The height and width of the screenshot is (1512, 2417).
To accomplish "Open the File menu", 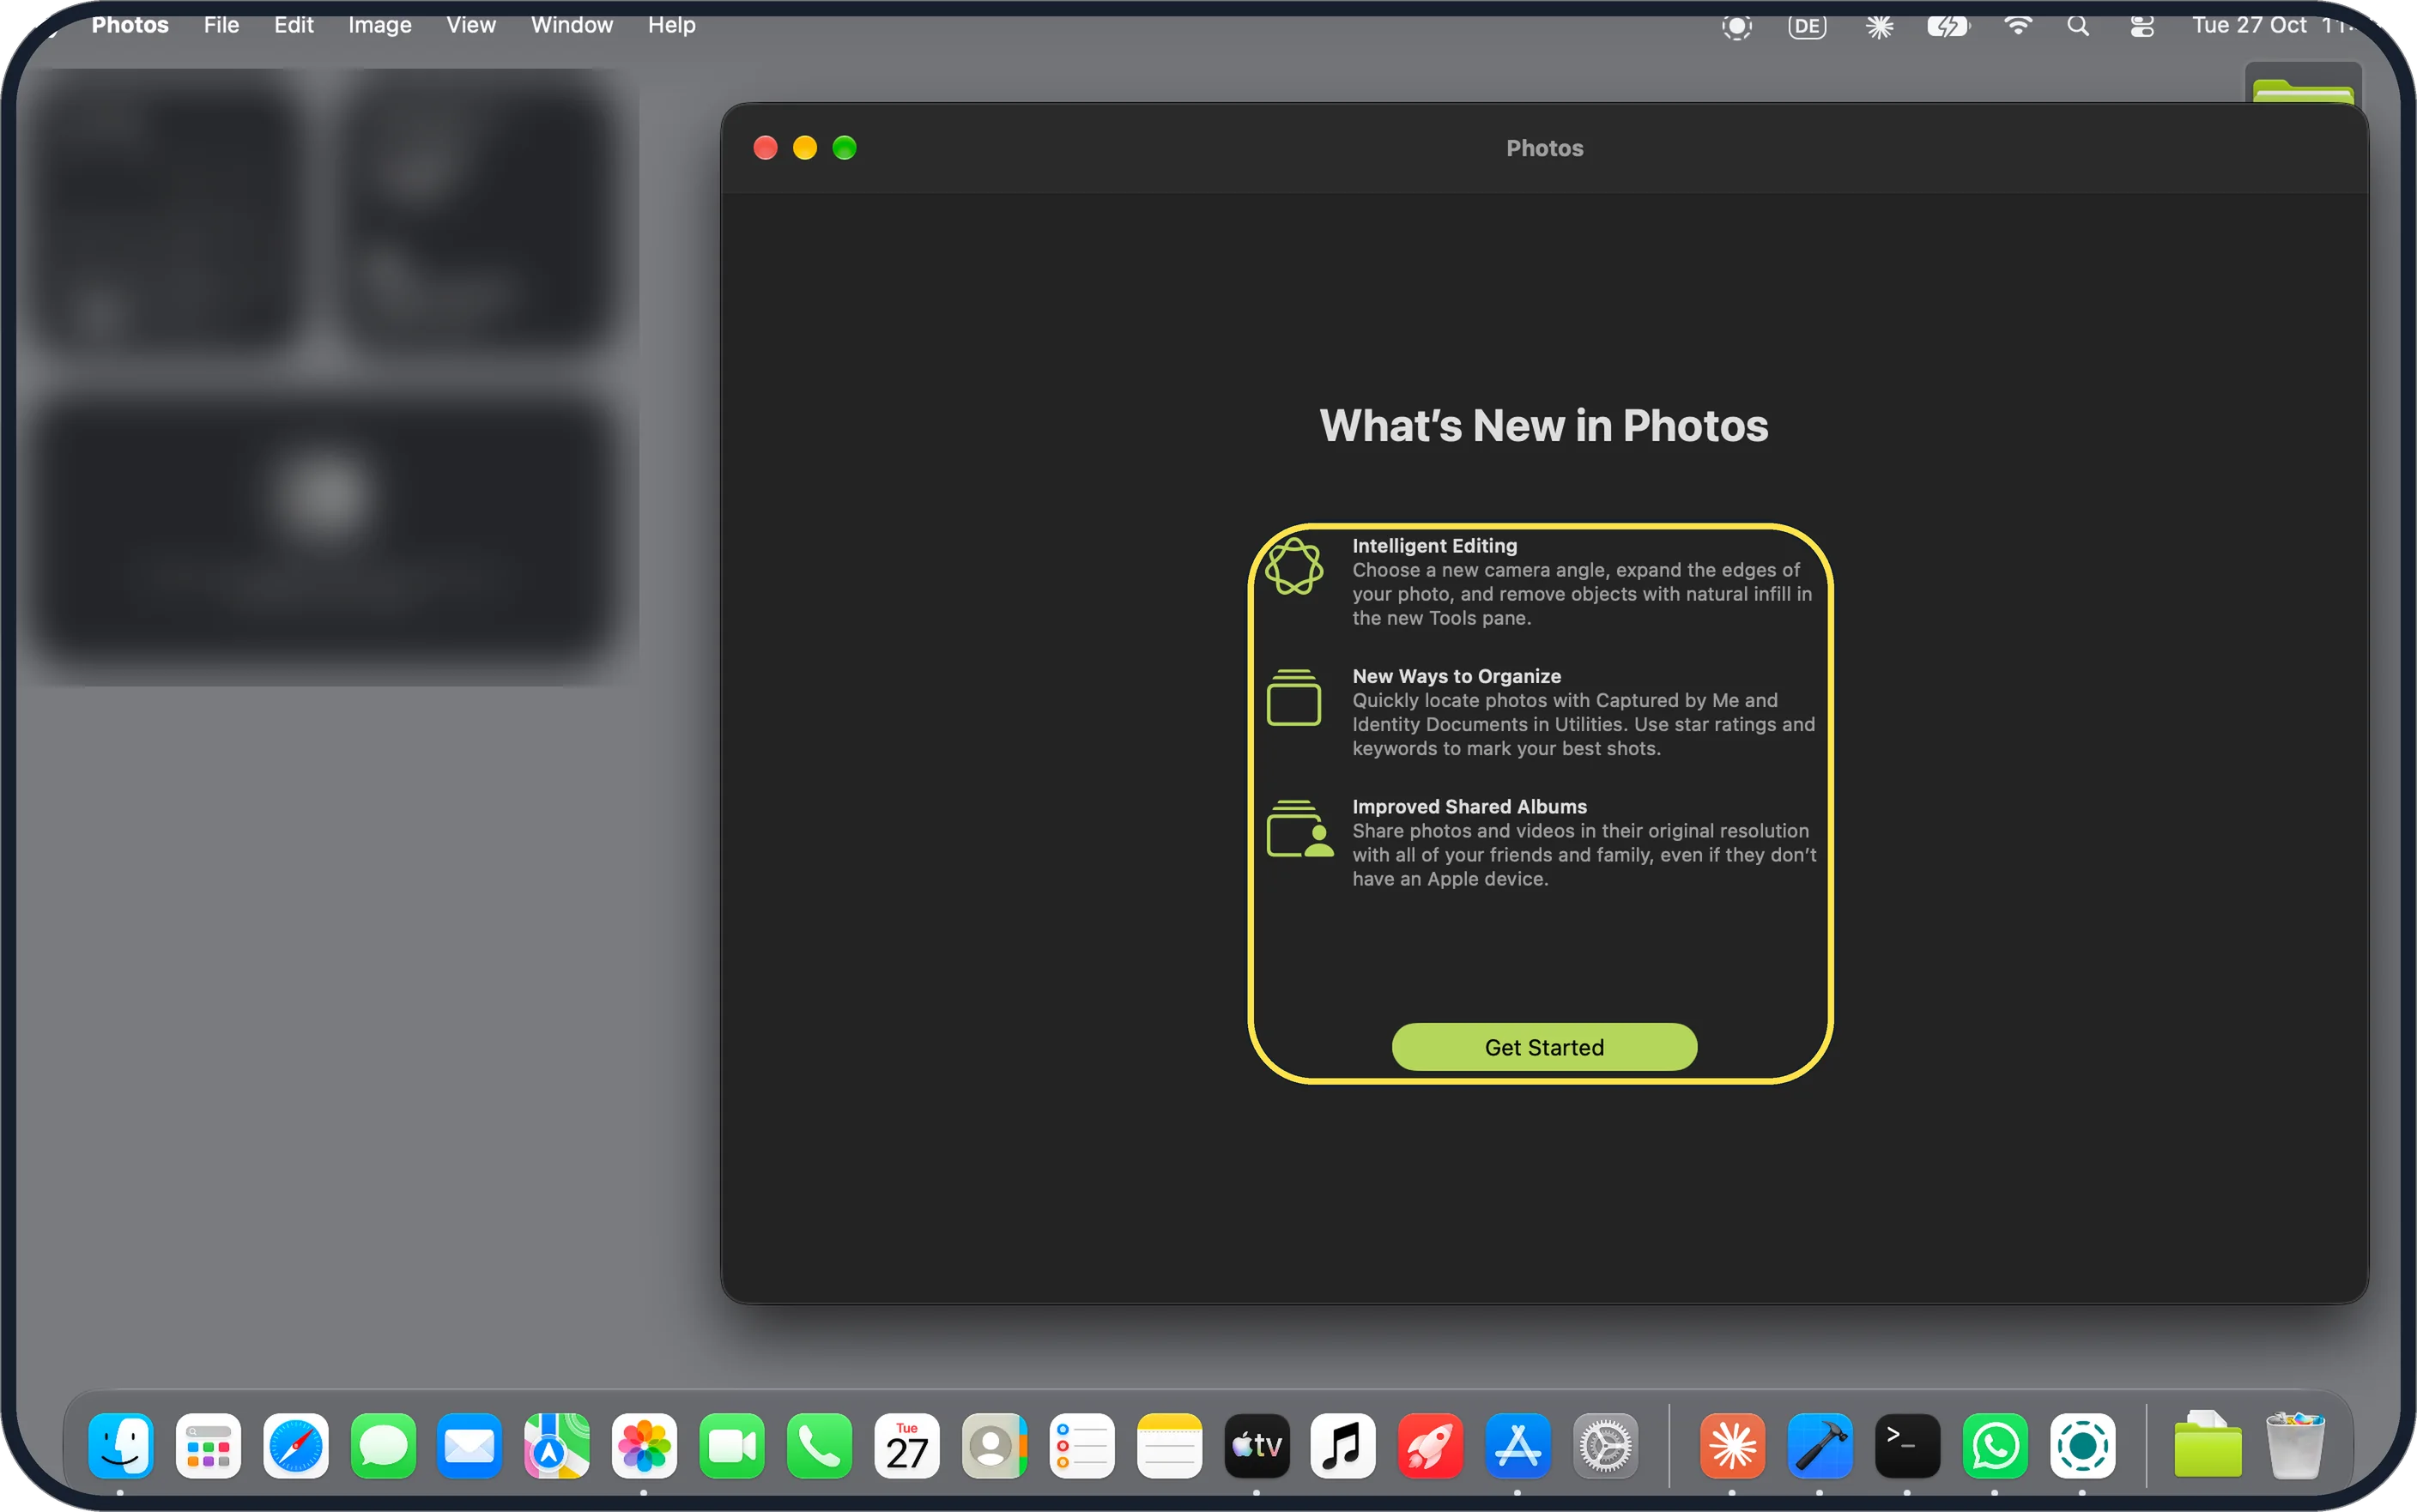I will tap(221, 25).
